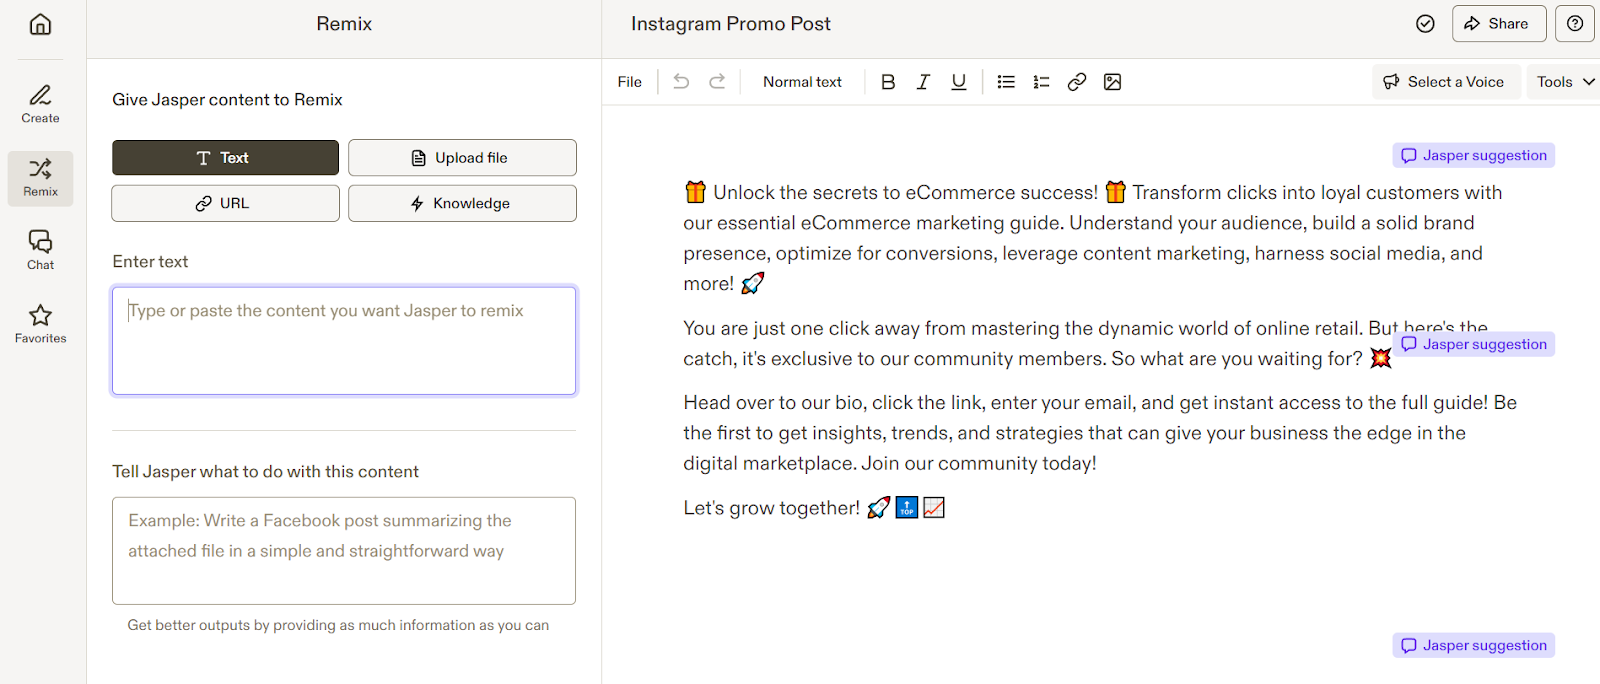Undo the last edit
Viewport: 1600px width, 684px height.
click(x=681, y=82)
